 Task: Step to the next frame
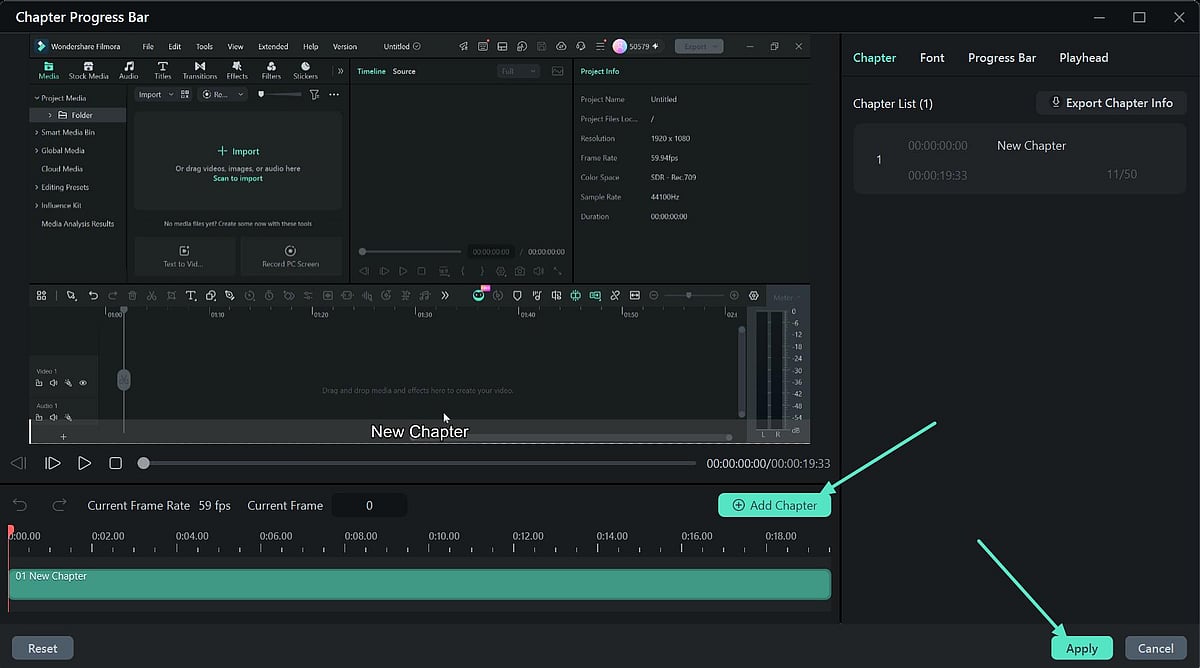(x=53, y=463)
